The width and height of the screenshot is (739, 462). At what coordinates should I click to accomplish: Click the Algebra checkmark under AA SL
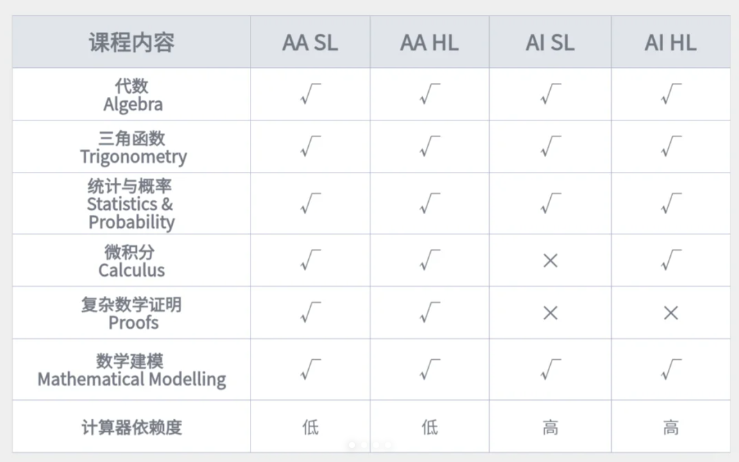point(310,94)
